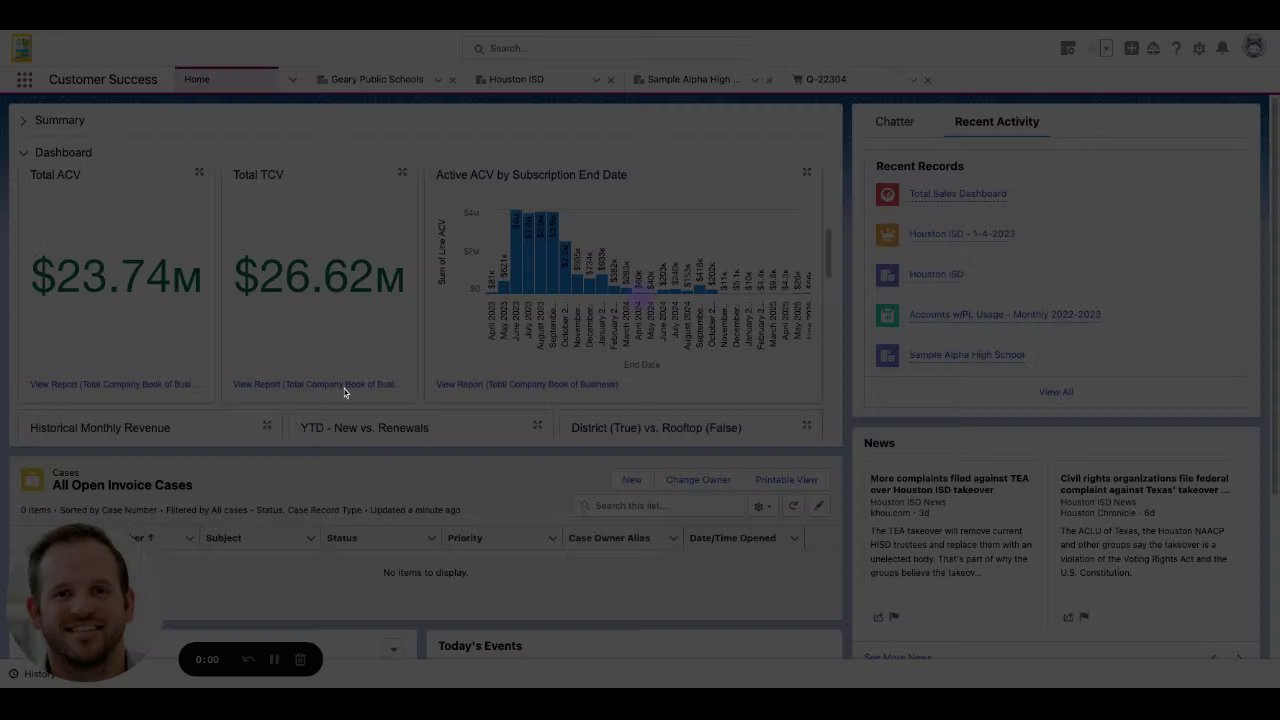Click View All under Recent Records

tap(1056, 392)
